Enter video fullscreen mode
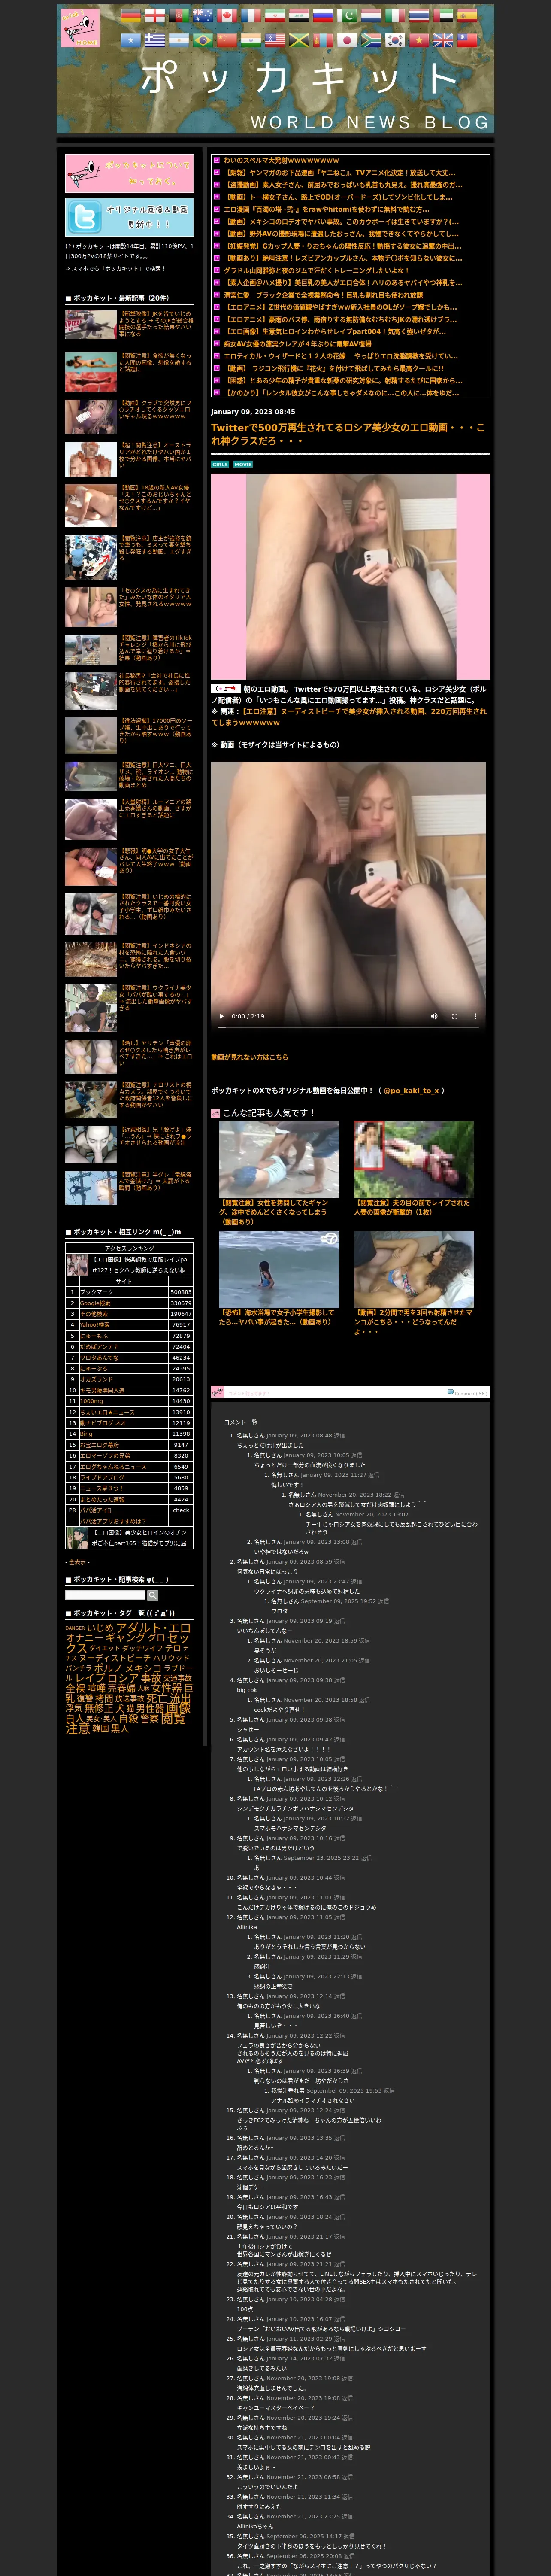Screen dimensions: 551x2576 (454, 1016)
